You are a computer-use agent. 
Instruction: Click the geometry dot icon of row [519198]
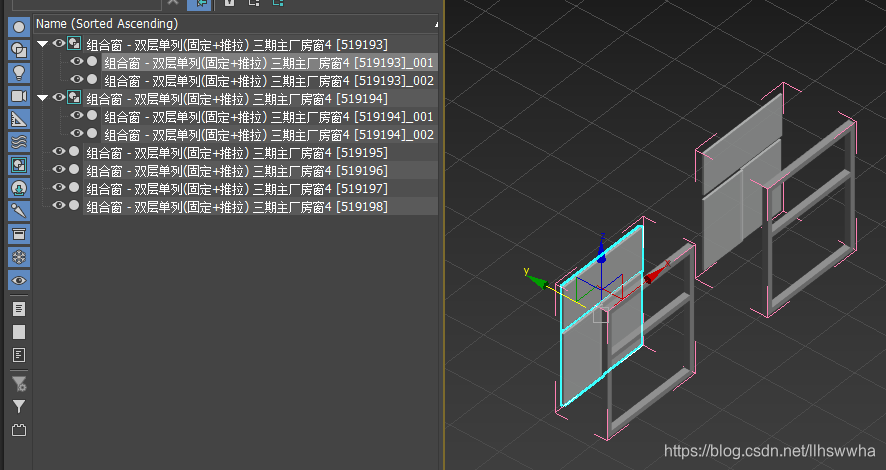(x=74, y=205)
